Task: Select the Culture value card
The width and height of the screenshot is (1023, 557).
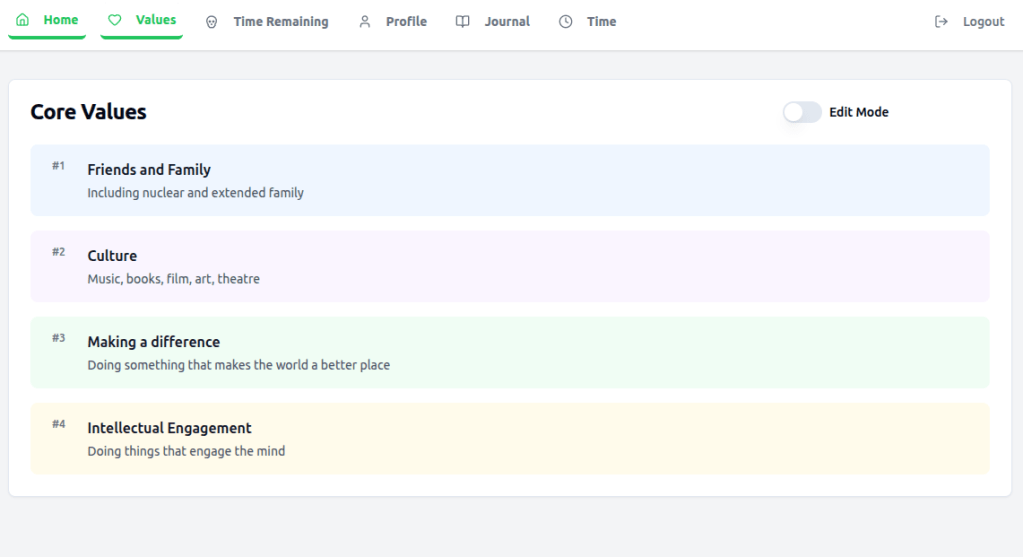Action: point(510,266)
